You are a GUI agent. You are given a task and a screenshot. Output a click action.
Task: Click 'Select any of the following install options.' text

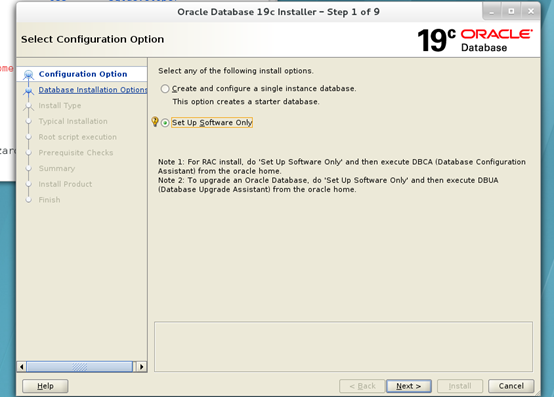click(x=236, y=71)
